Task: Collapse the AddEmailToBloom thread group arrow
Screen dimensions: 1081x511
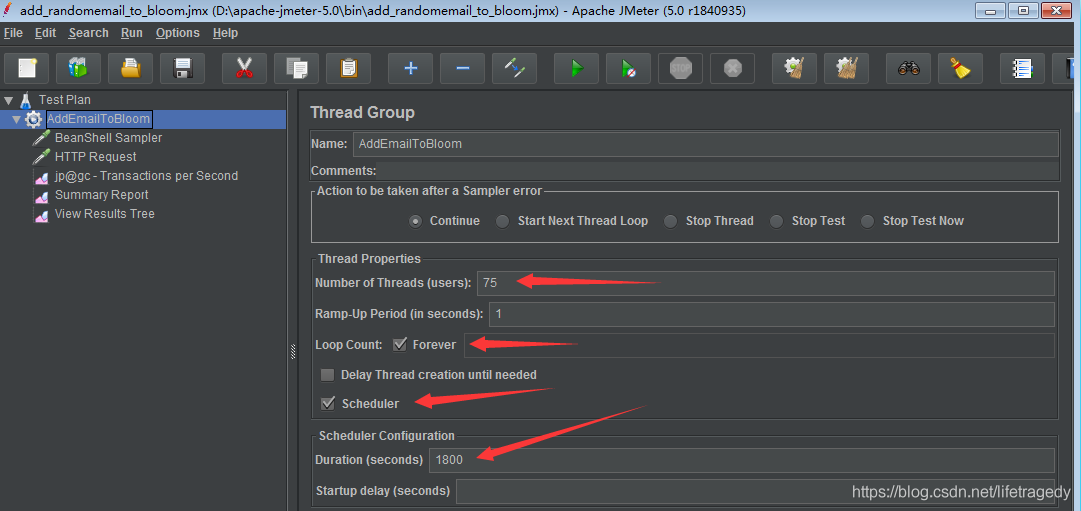Action: [x=17, y=119]
